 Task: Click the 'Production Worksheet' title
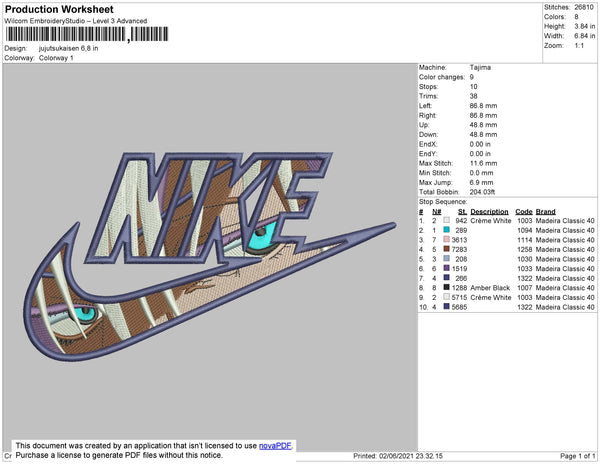pyautogui.click(x=59, y=10)
